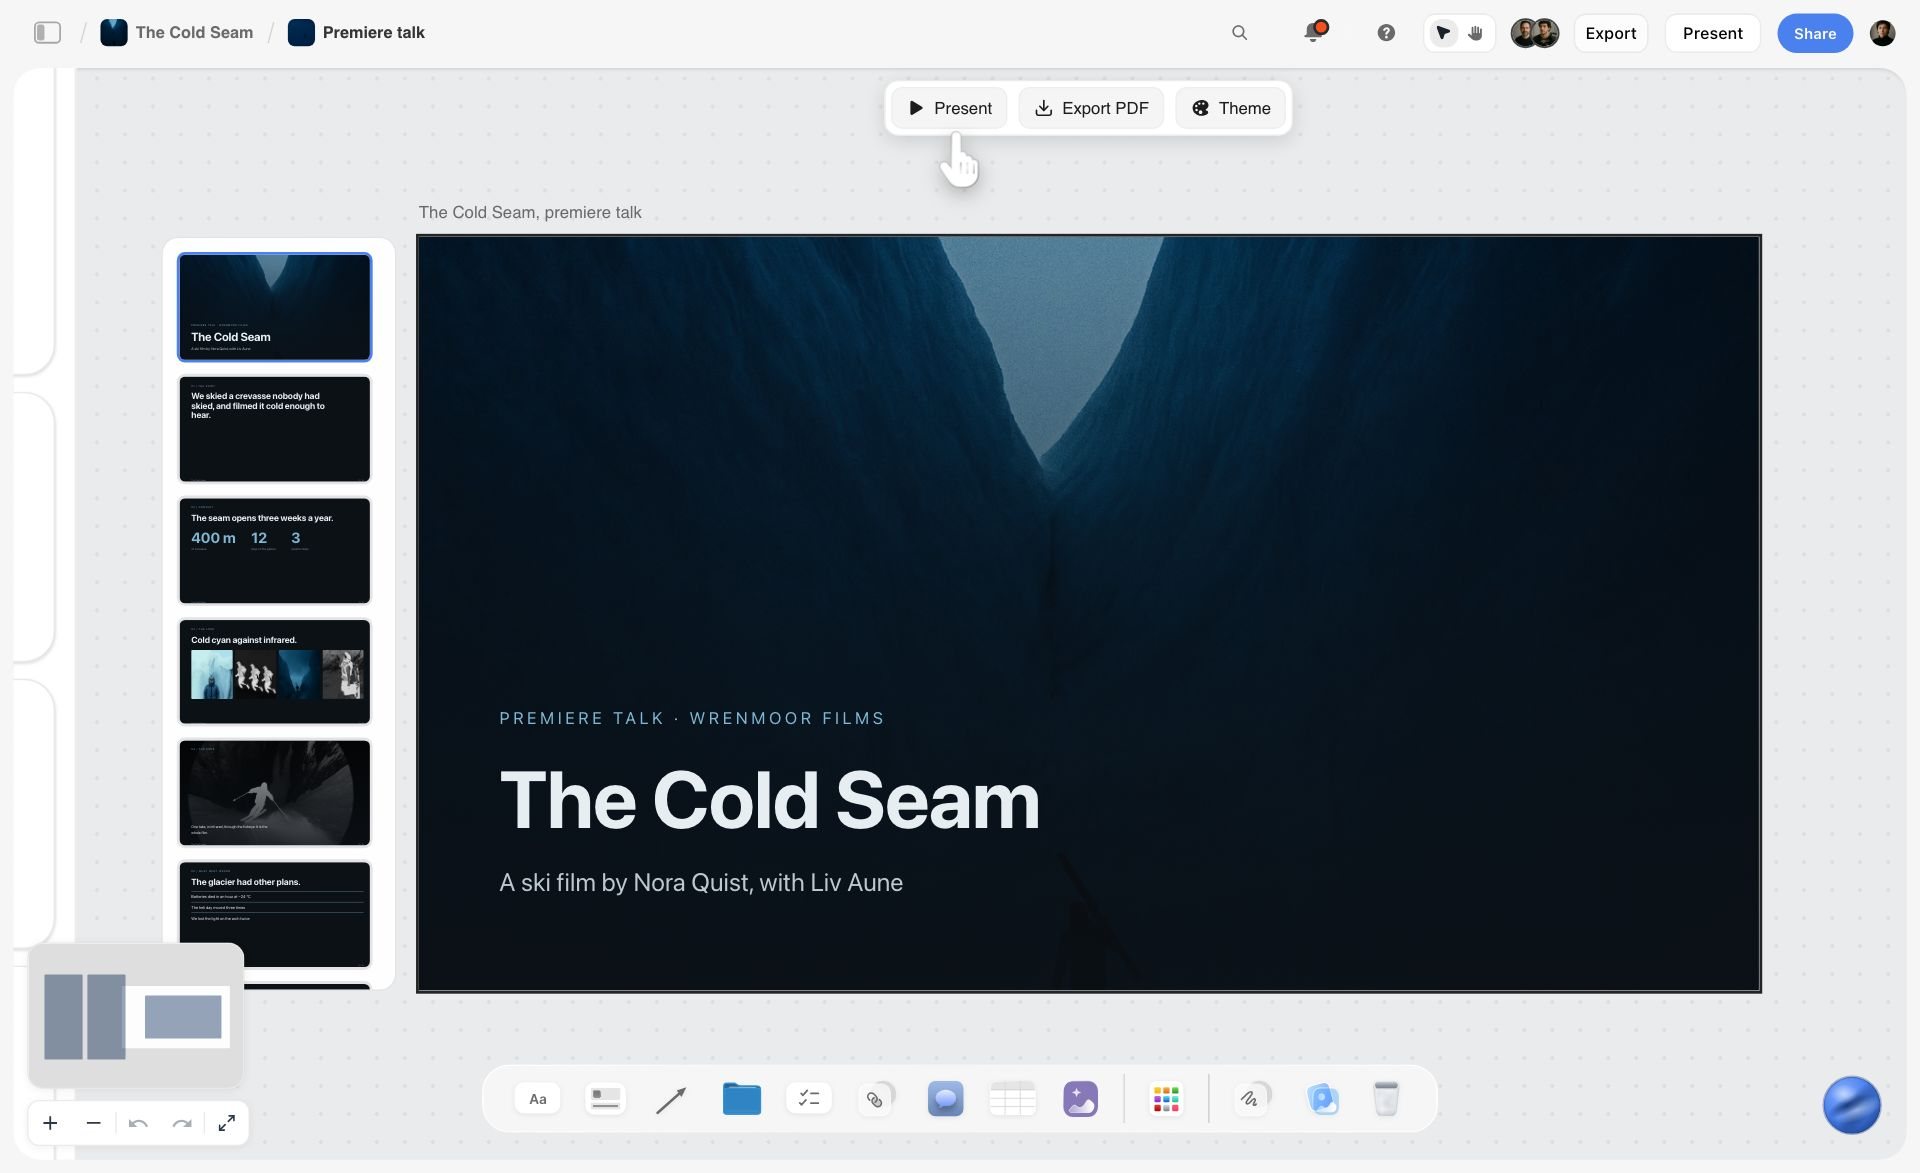Select The Cold Seam title slide thumbnail
The image size is (1920, 1173).
274,307
